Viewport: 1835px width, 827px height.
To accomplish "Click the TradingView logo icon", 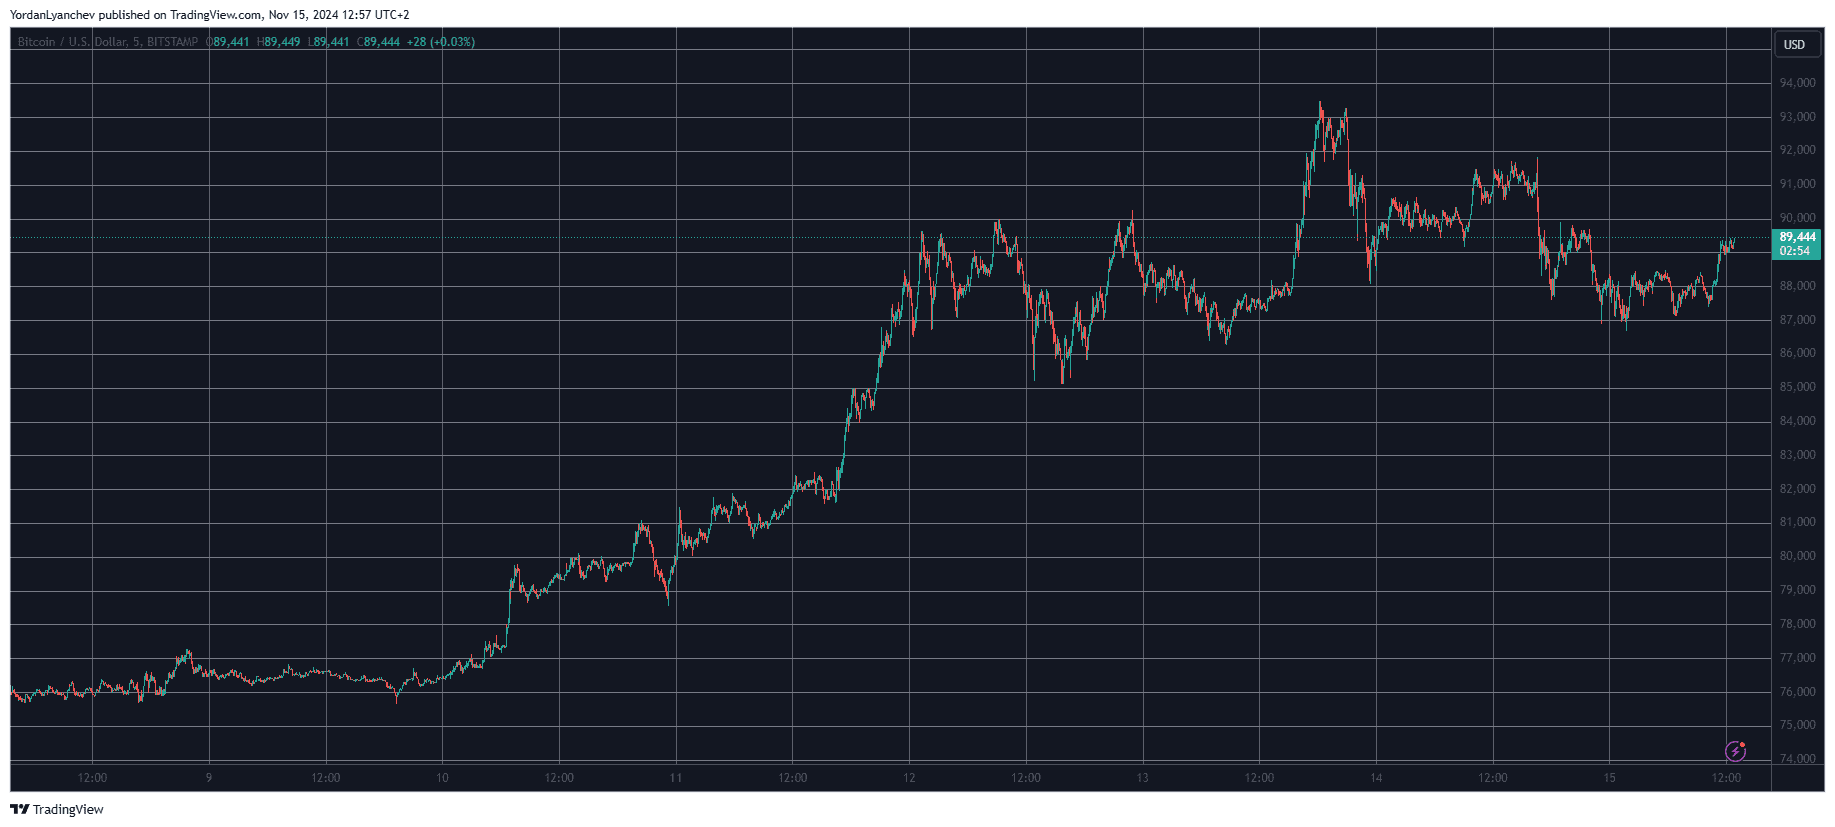I will click(x=19, y=809).
